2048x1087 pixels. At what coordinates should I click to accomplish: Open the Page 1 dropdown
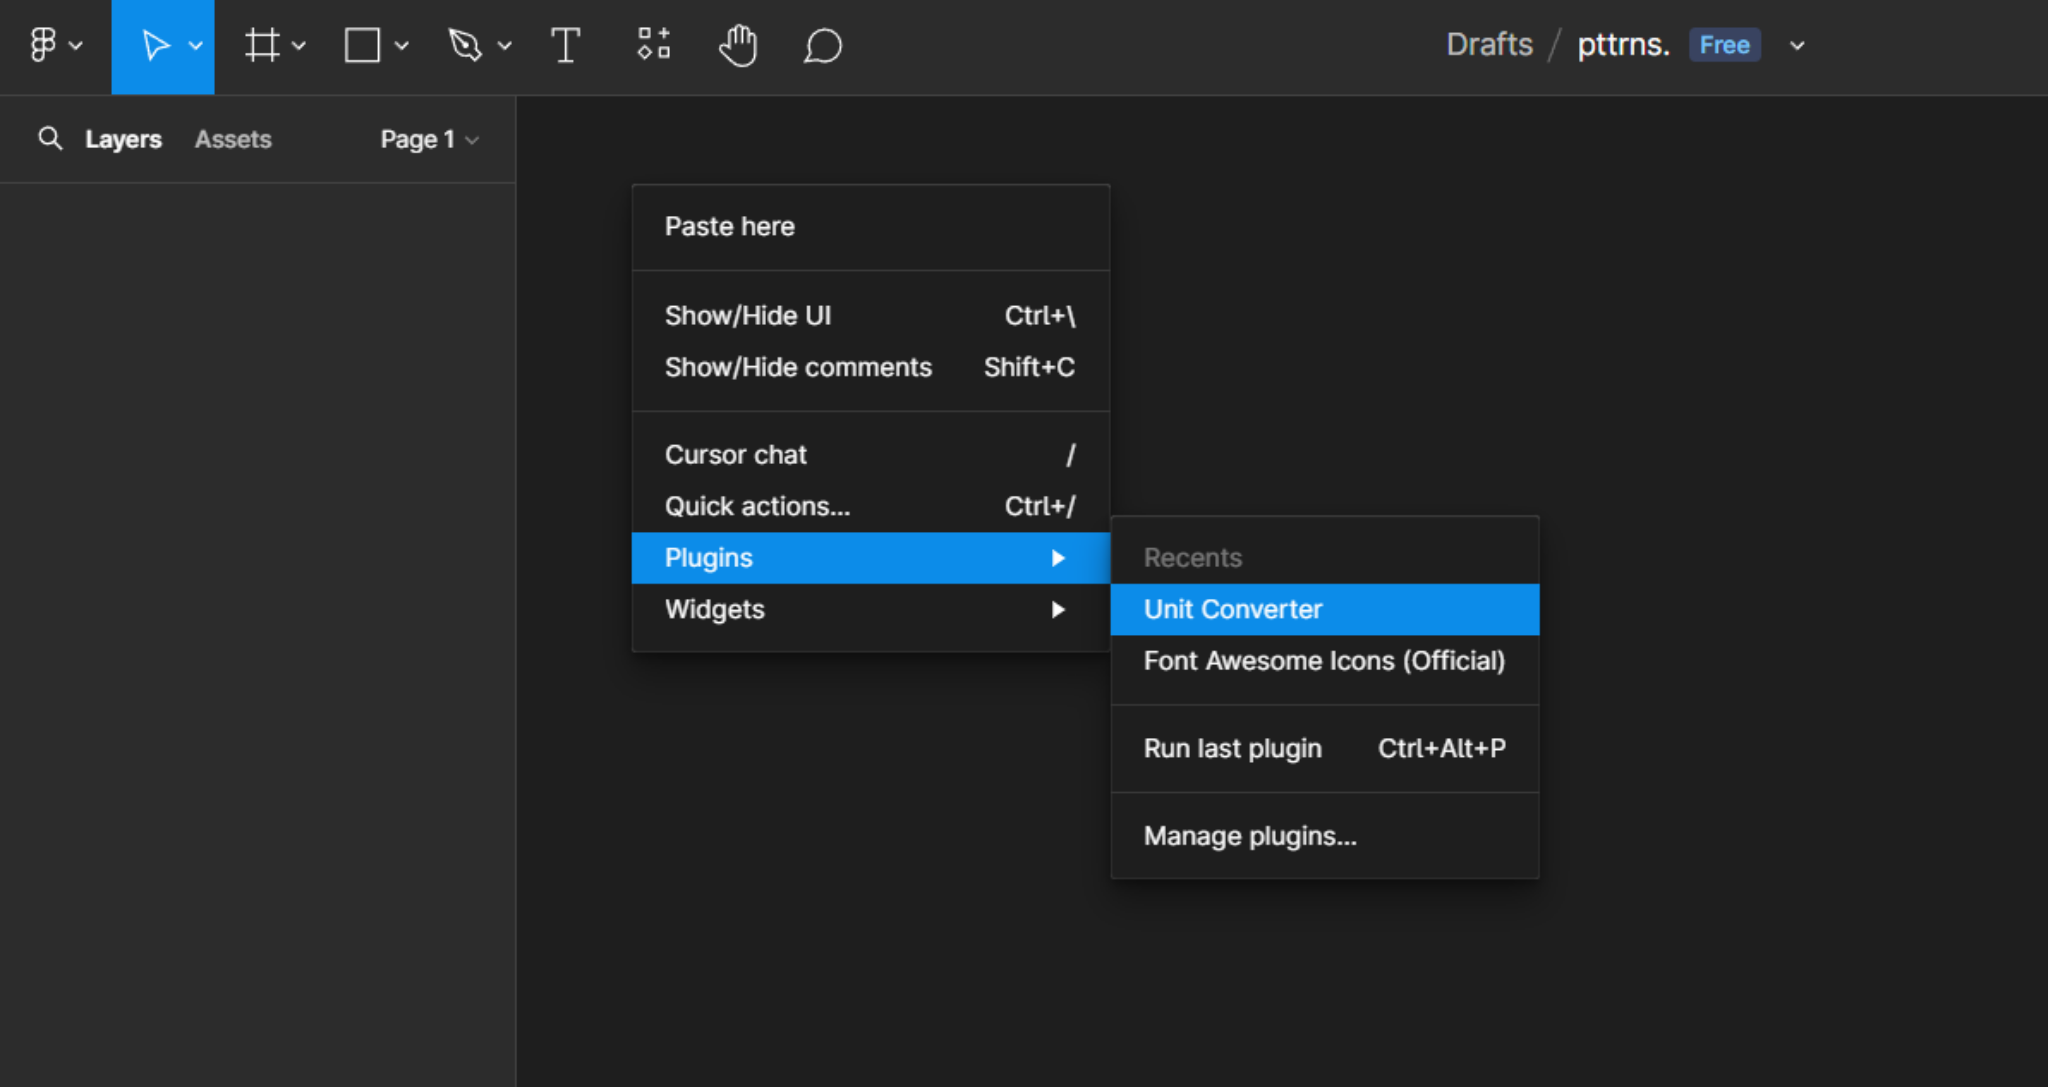(427, 139)
